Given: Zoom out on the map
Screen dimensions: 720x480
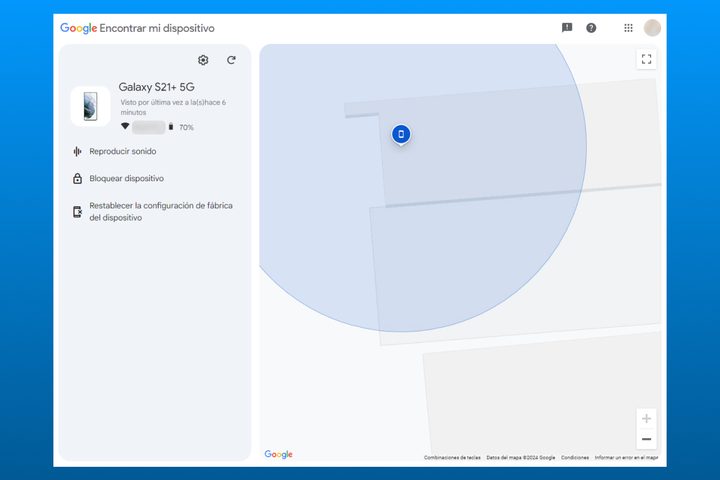Looking at the screenshot, I should (x=647, y=439).
